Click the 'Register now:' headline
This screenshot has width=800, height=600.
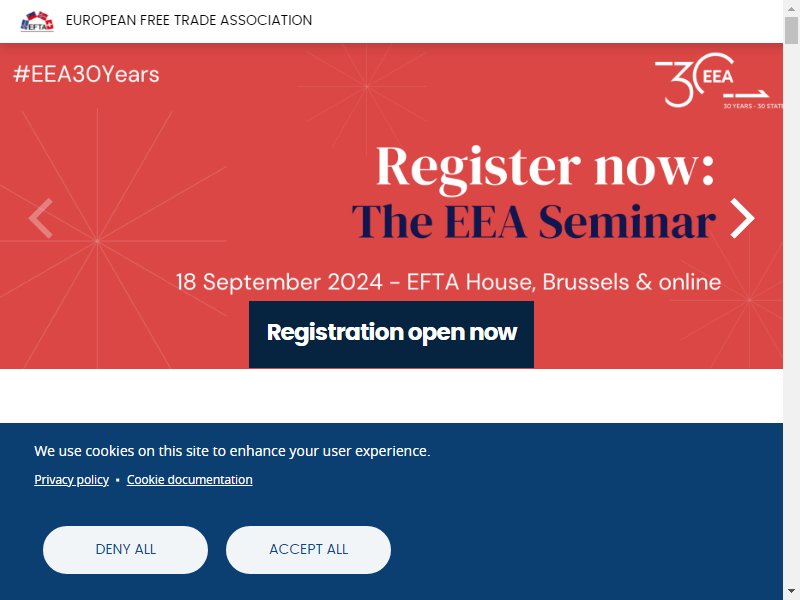[x=545, y=168]
